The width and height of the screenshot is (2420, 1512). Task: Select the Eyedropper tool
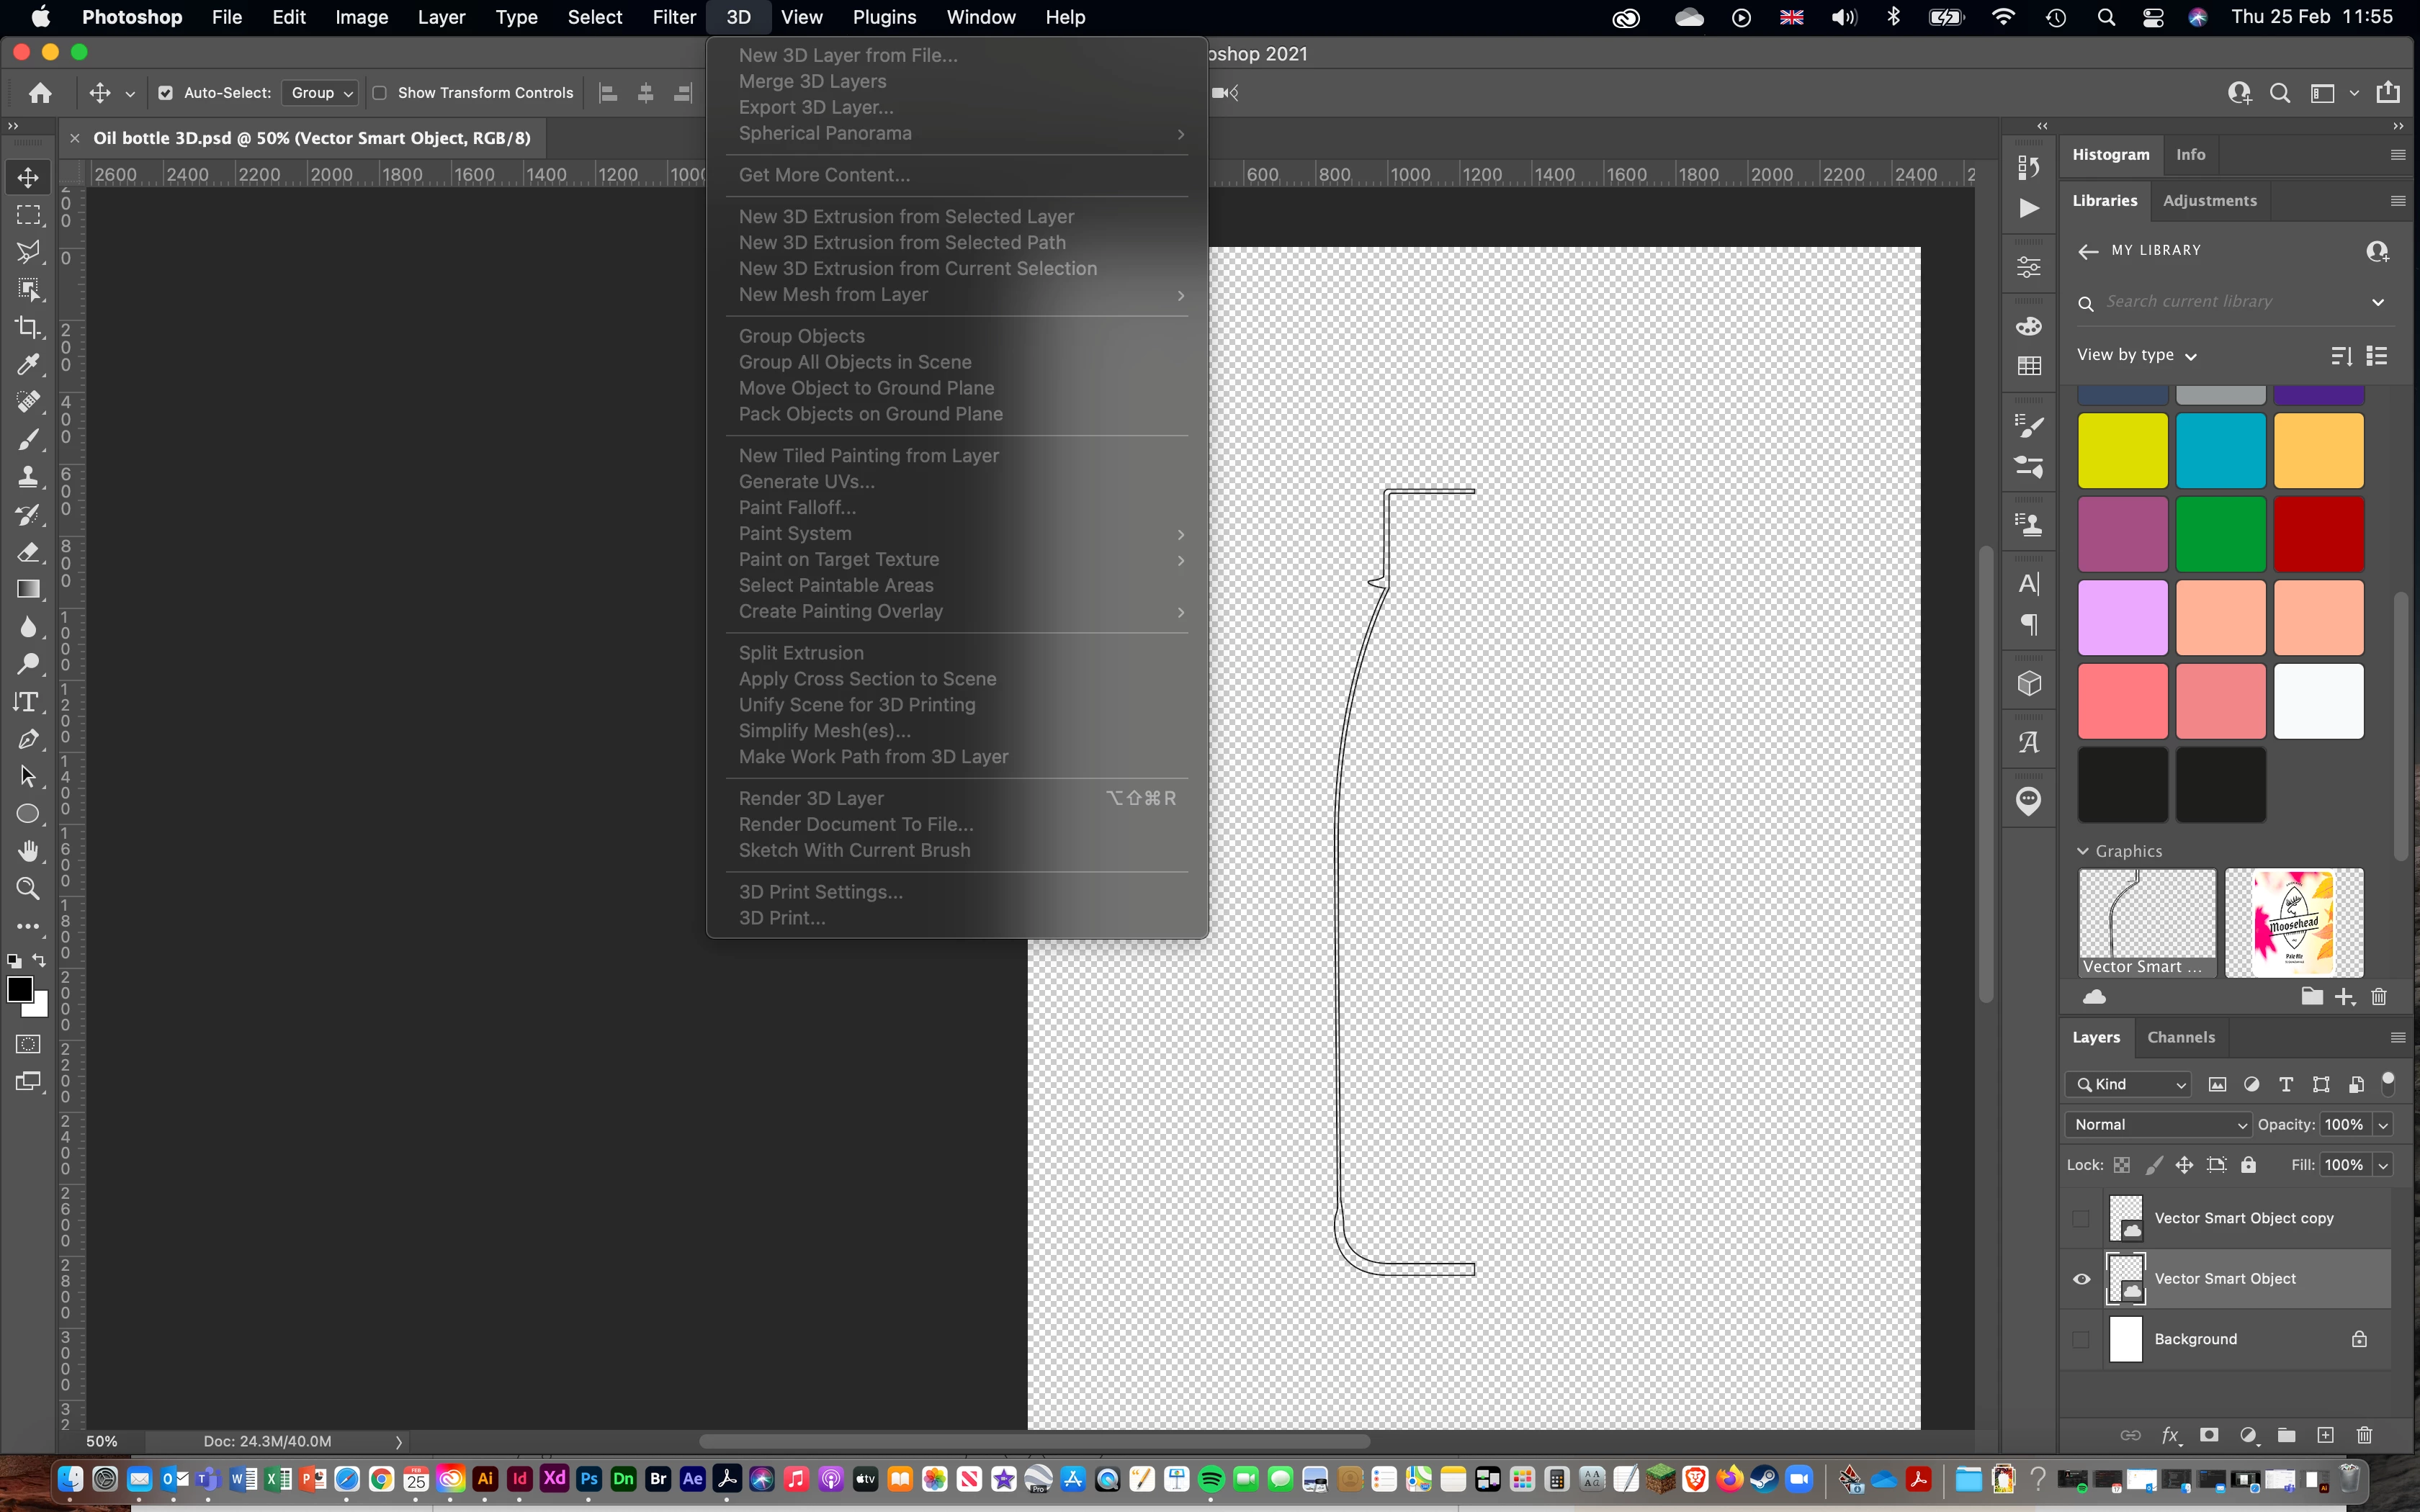coord(28,365)
